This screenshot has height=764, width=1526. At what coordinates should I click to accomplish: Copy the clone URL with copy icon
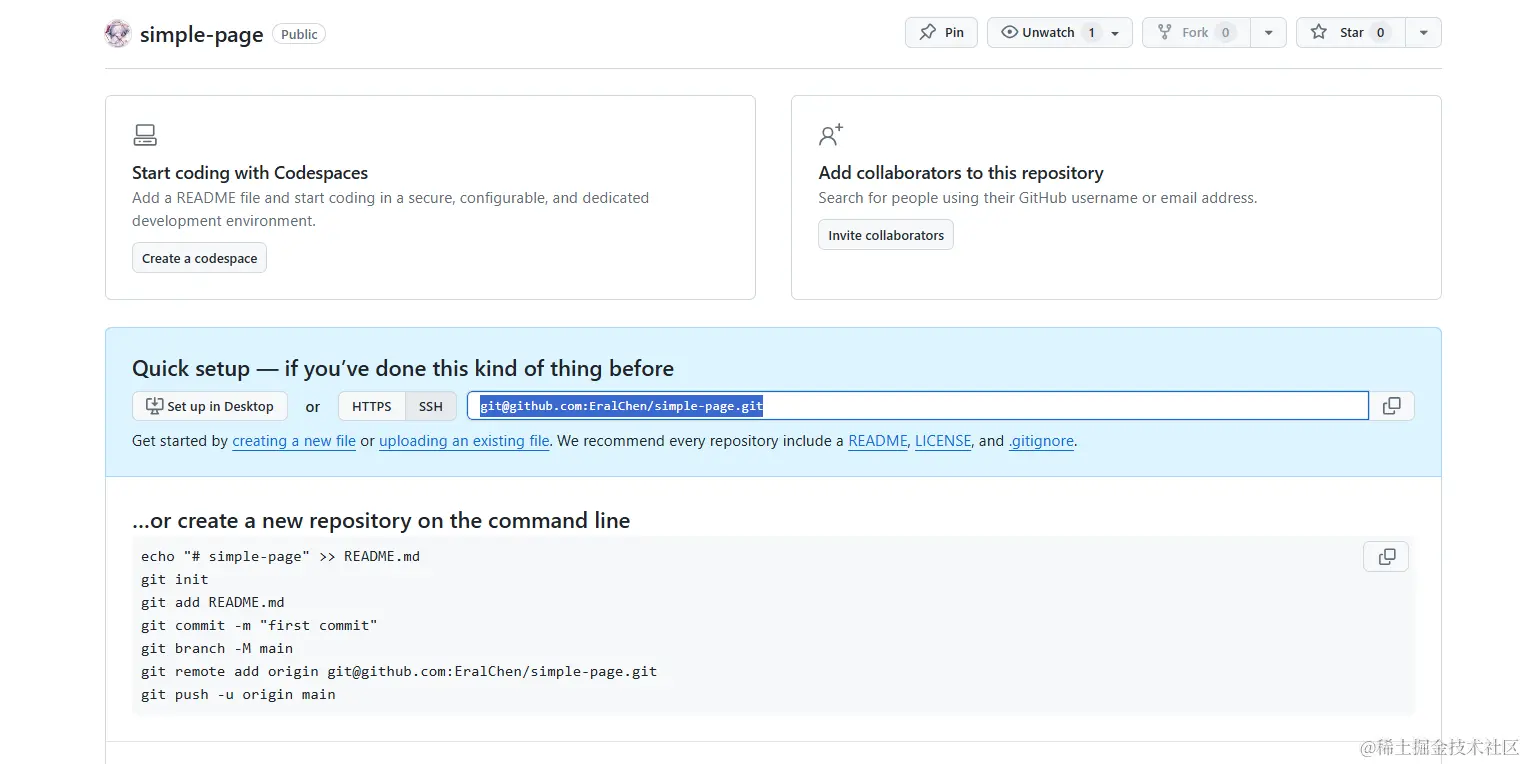pyautogui.click(x=1391, y=406)
